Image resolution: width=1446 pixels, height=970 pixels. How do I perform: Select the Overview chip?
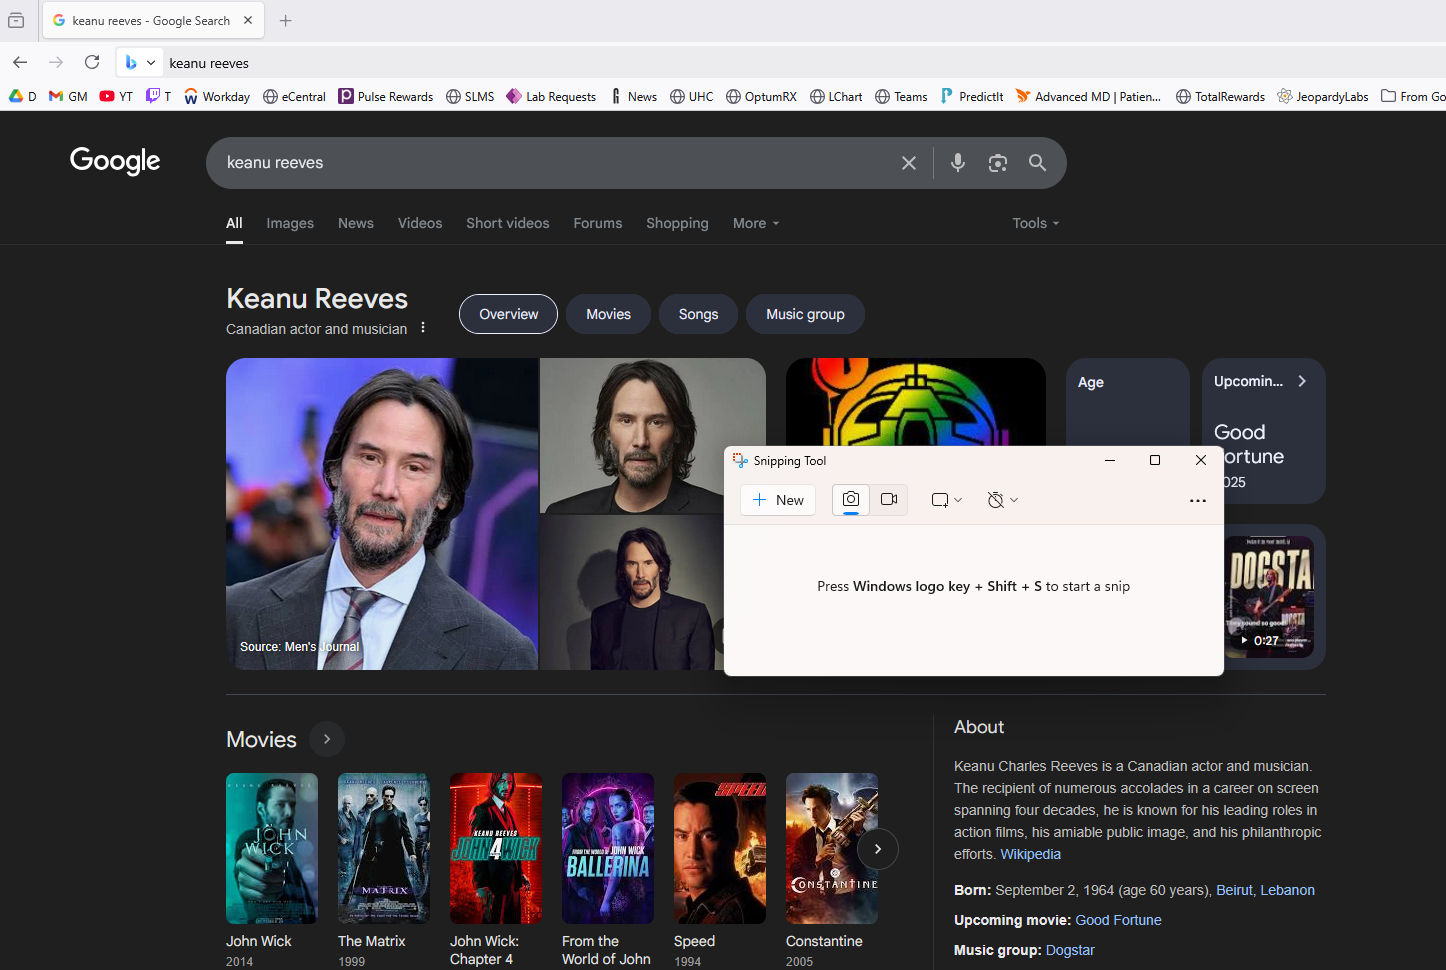click(508, 314)
